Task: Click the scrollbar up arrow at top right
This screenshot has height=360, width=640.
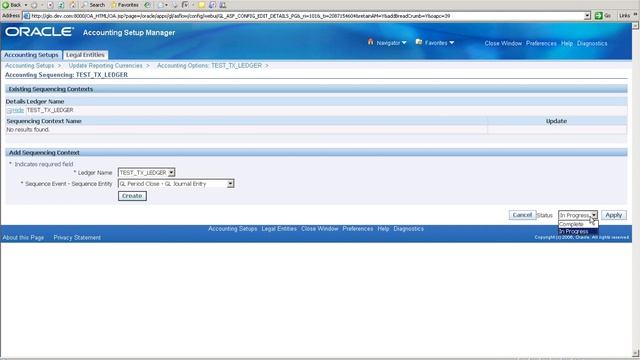Action: pyautogui.click(x=636, y=25)
